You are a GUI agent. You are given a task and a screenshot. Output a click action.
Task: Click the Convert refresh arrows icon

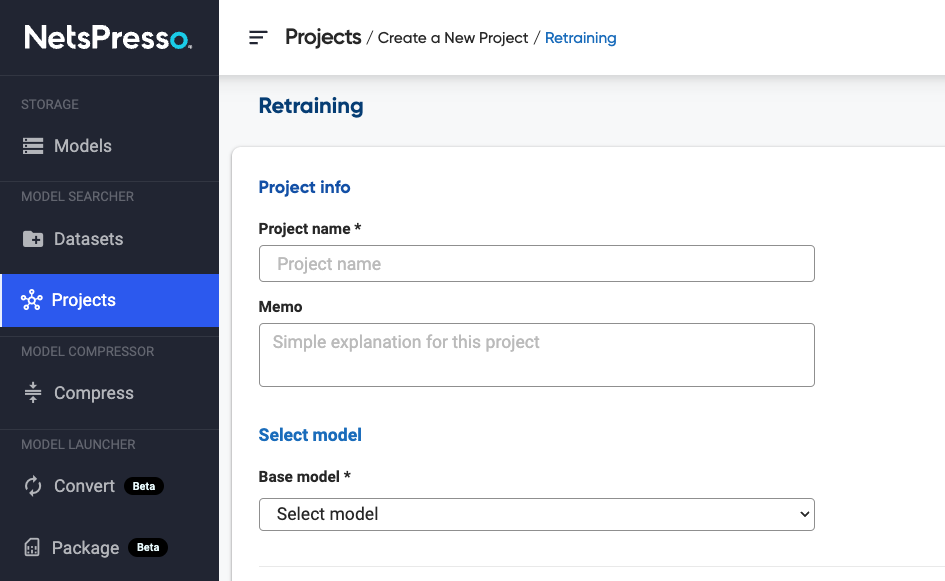click(x=33, y=486)
